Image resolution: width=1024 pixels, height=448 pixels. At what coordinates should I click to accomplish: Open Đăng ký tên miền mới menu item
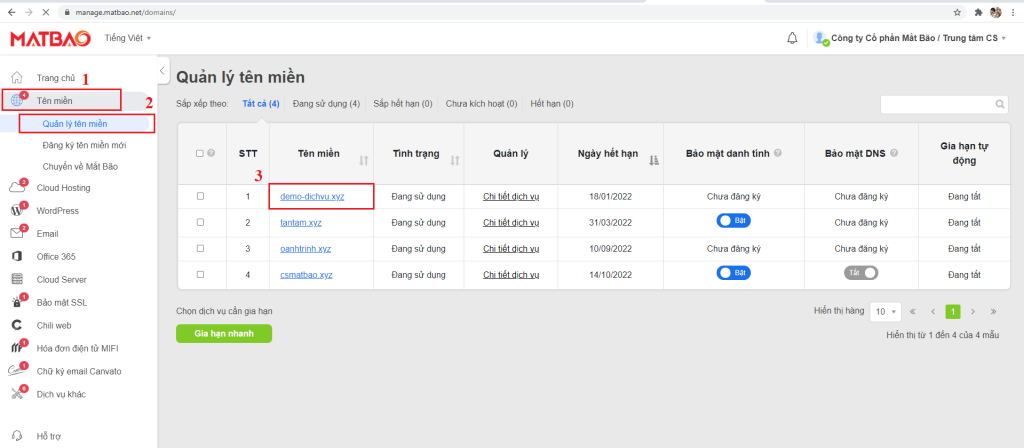click(x=91, y=145)
